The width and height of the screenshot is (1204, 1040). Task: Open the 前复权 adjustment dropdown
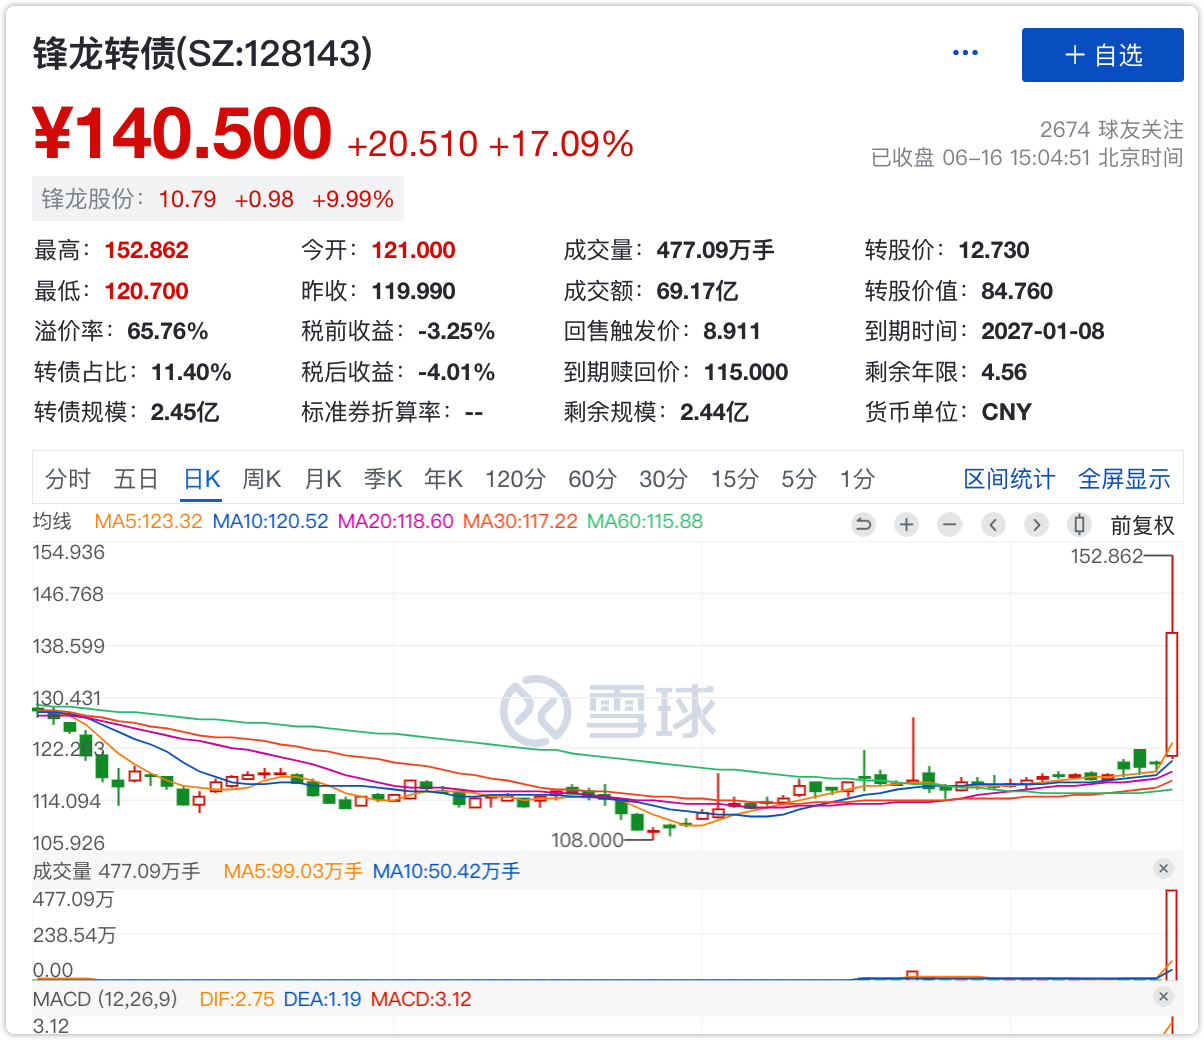click(x=1142, y=525)
